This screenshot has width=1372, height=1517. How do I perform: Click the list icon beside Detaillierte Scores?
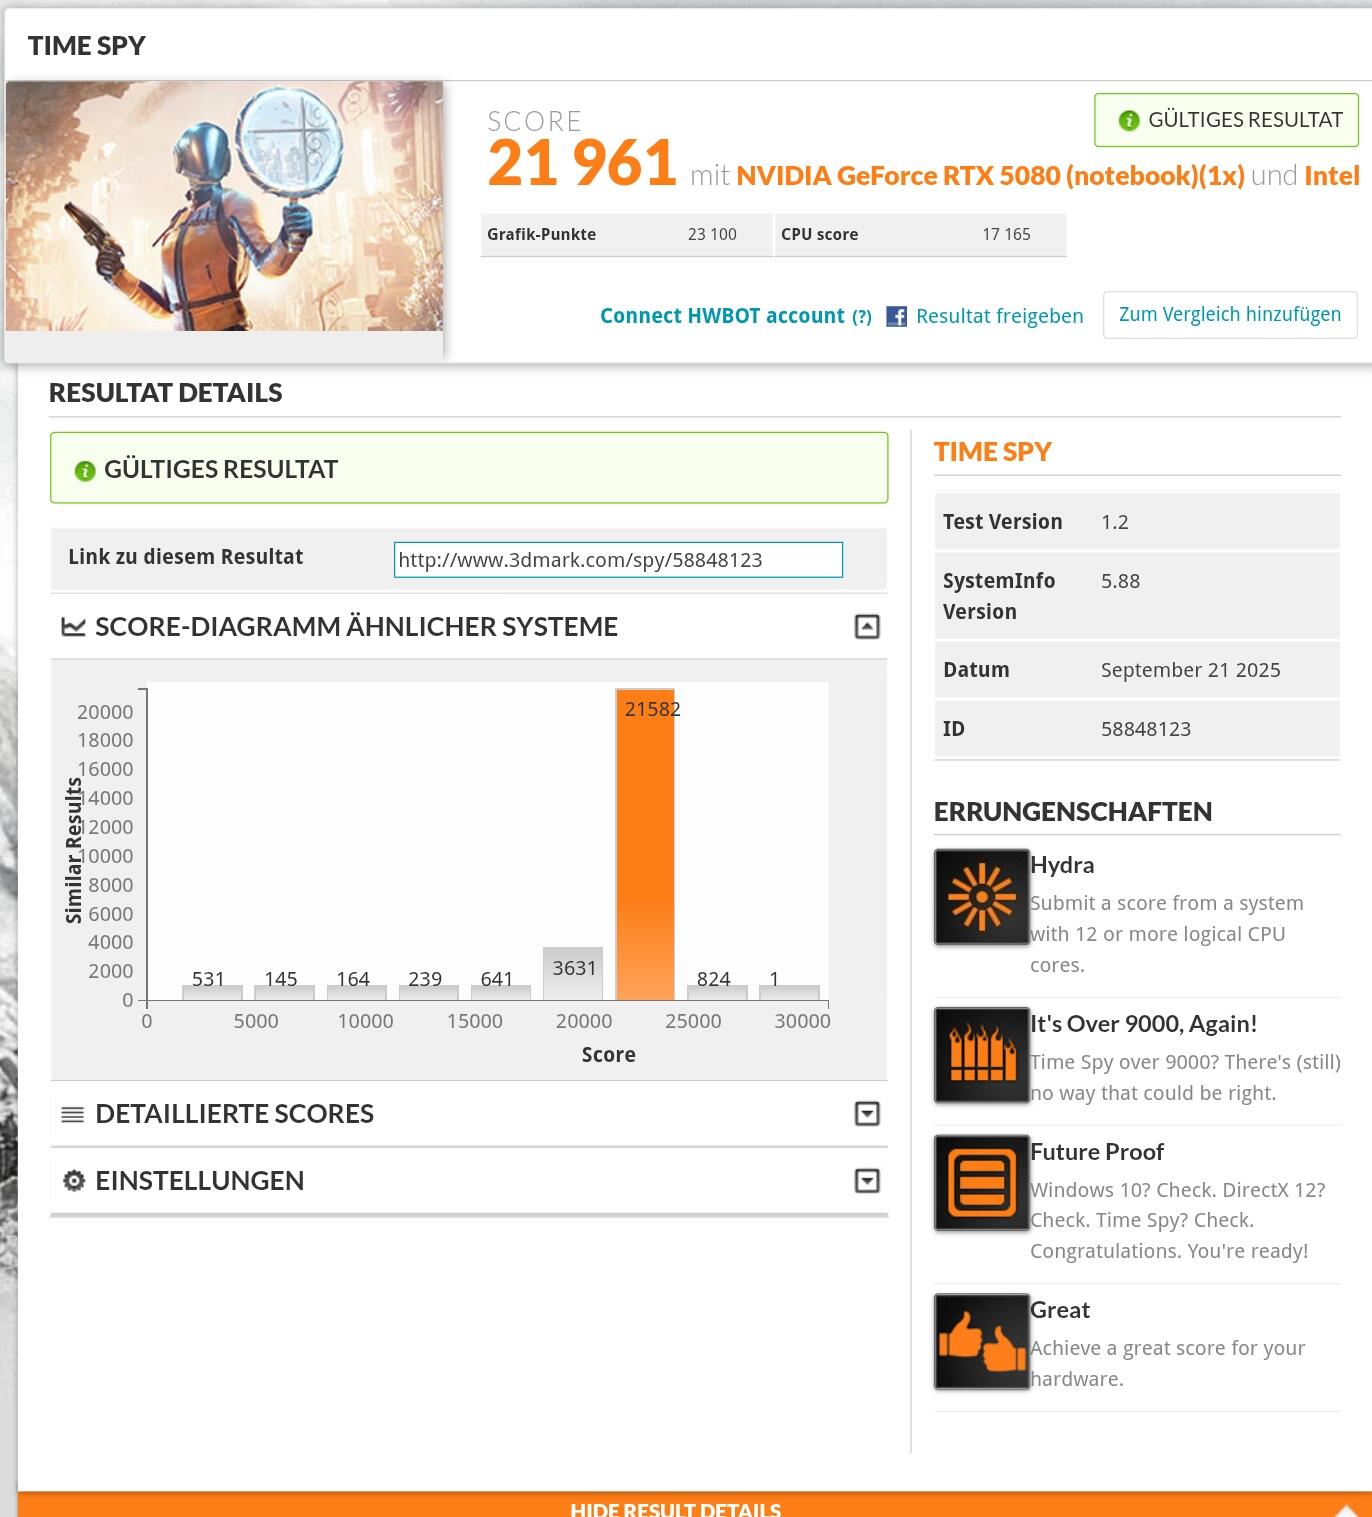[x=73, y=1114]
